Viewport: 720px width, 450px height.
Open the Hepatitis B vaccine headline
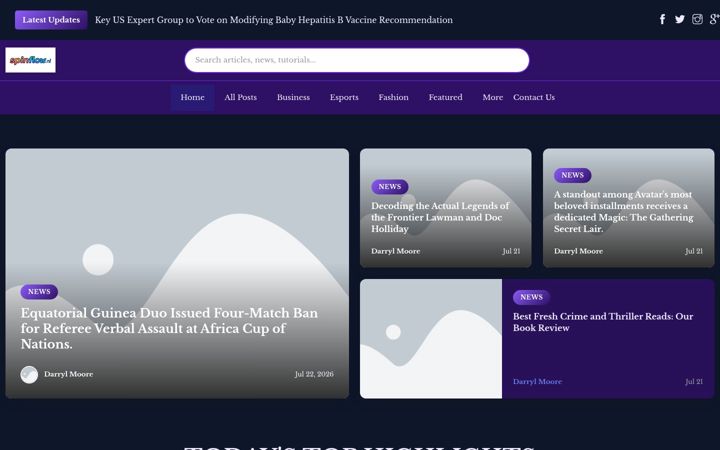pyautogui.click(x=274, y=20)
